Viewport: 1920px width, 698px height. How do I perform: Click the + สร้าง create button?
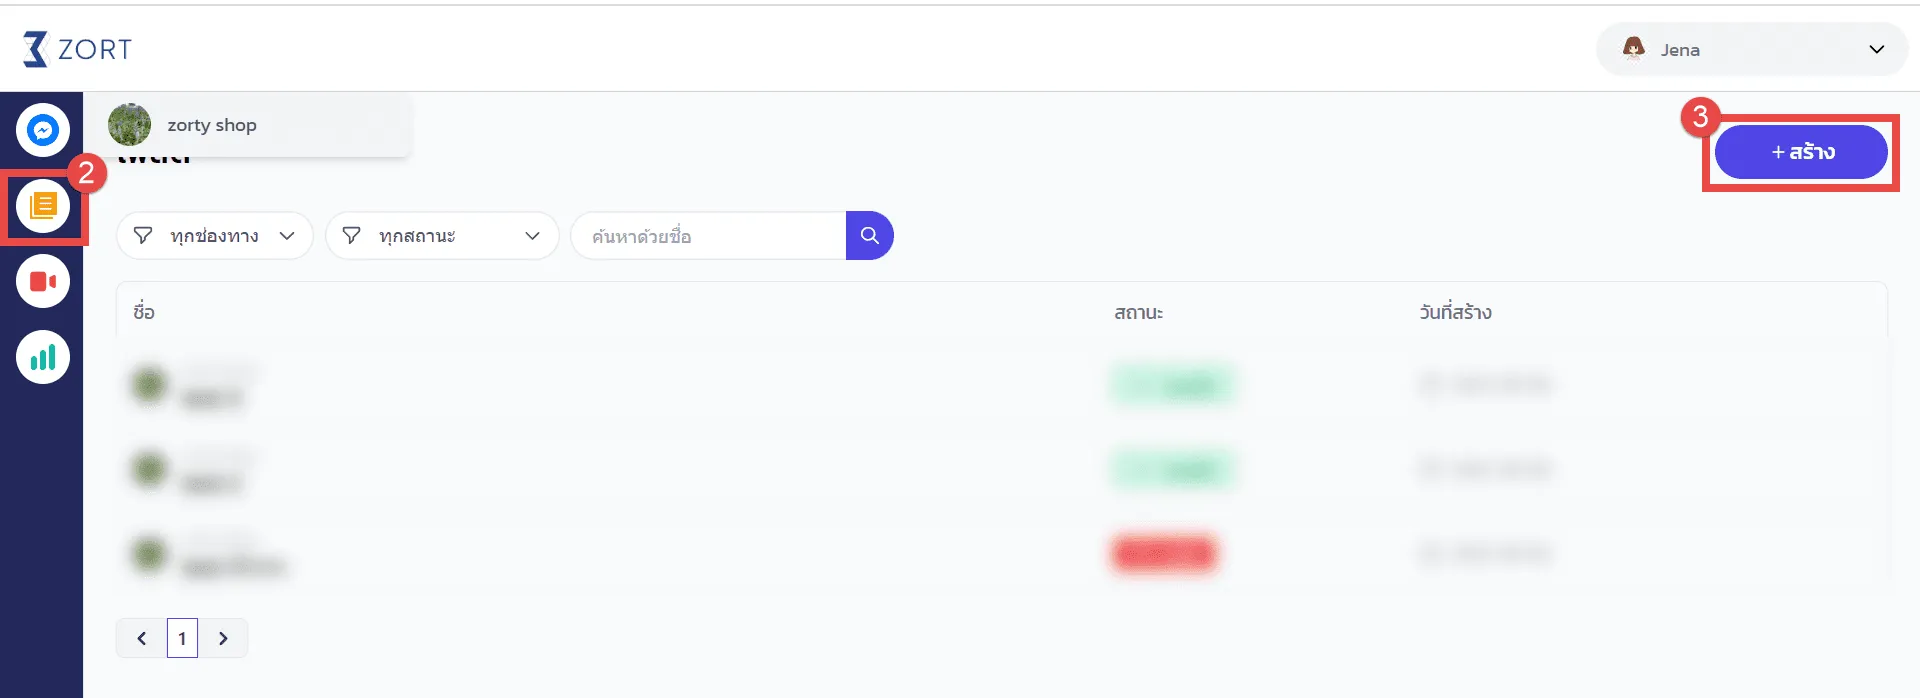tap(1801, 152)
